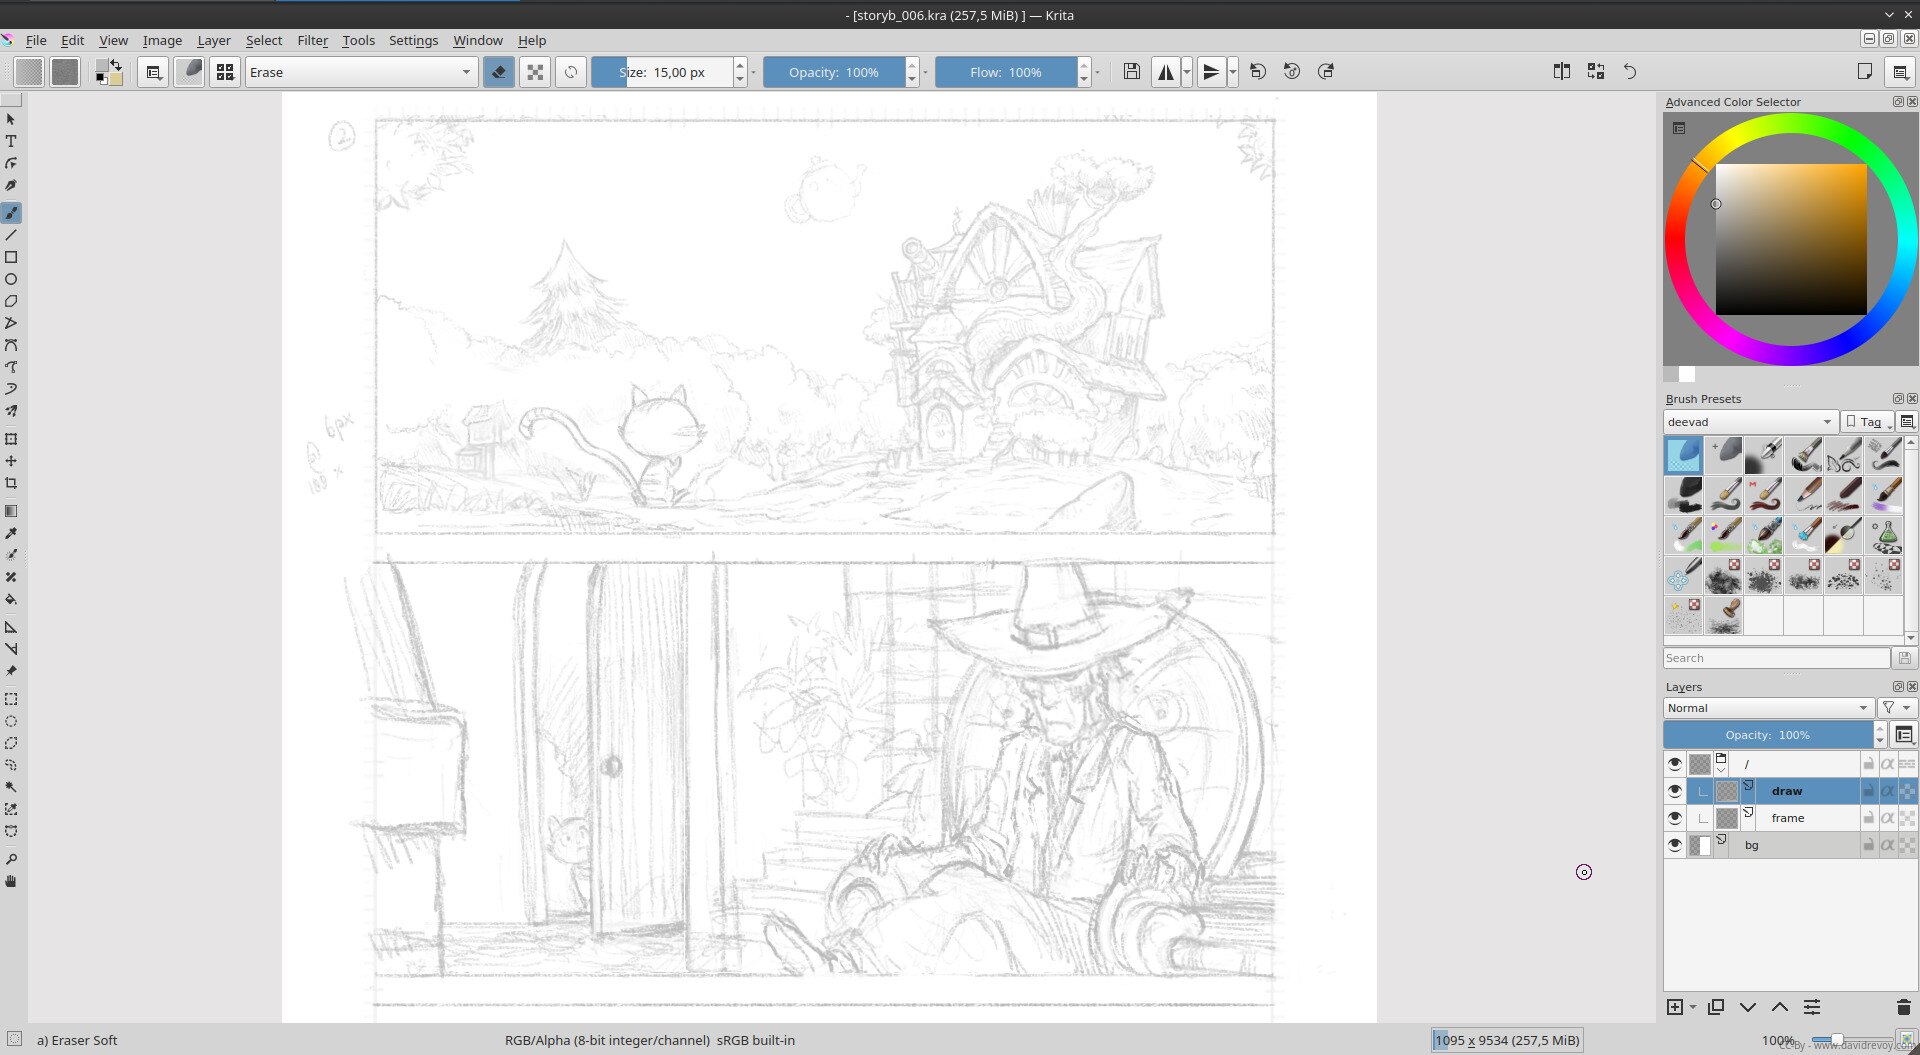Open the Erase blending mode dropdown
The image size is (1920, 1055).
coord(360,72)
